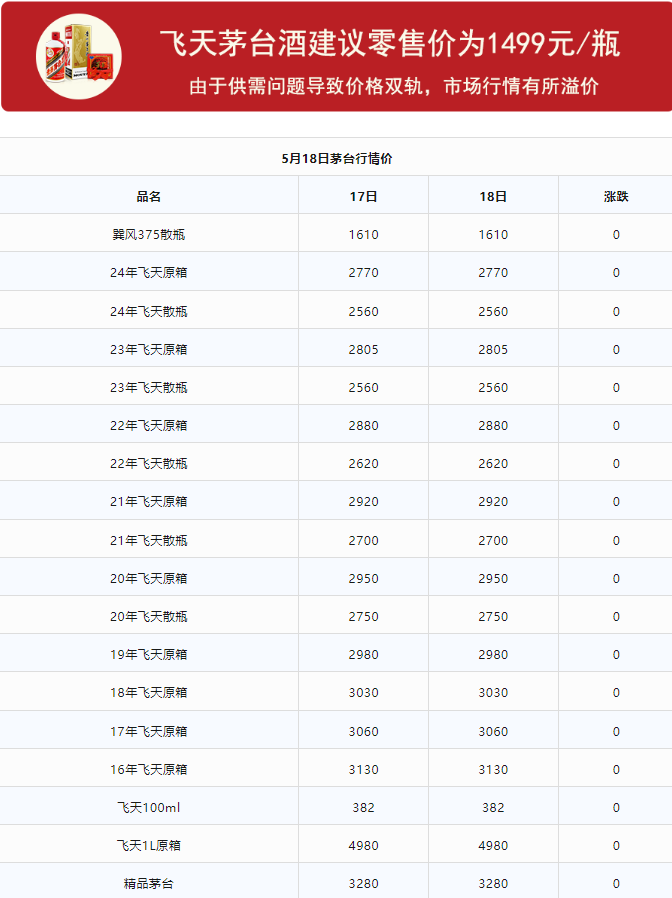Select the 飞天1L原箱 product name

[149, 845]
